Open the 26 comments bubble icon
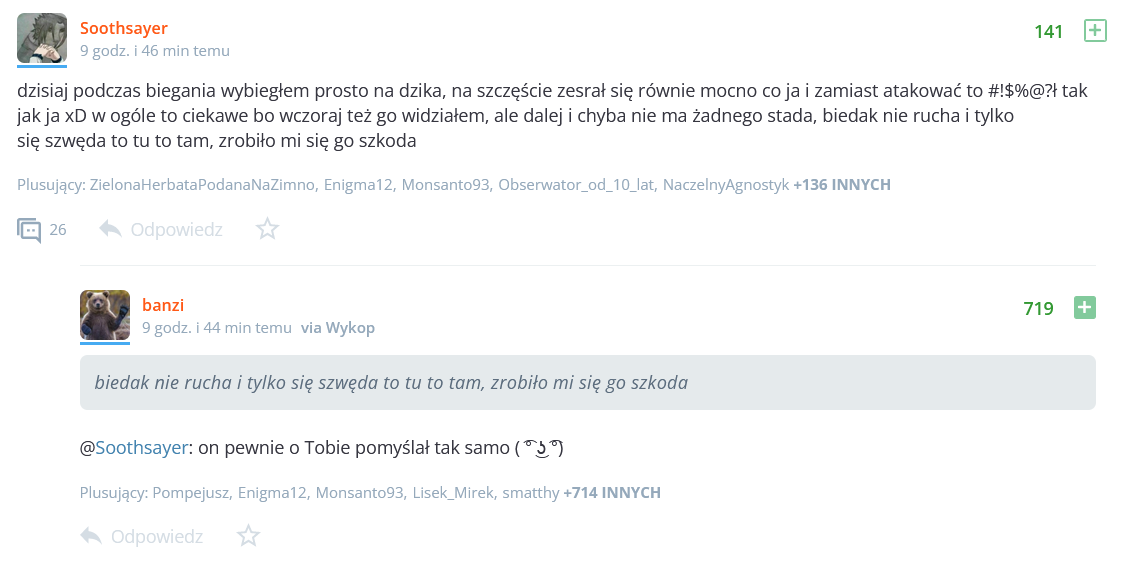The width and height of the screenshot is (1126, 572). pos(29,230)
